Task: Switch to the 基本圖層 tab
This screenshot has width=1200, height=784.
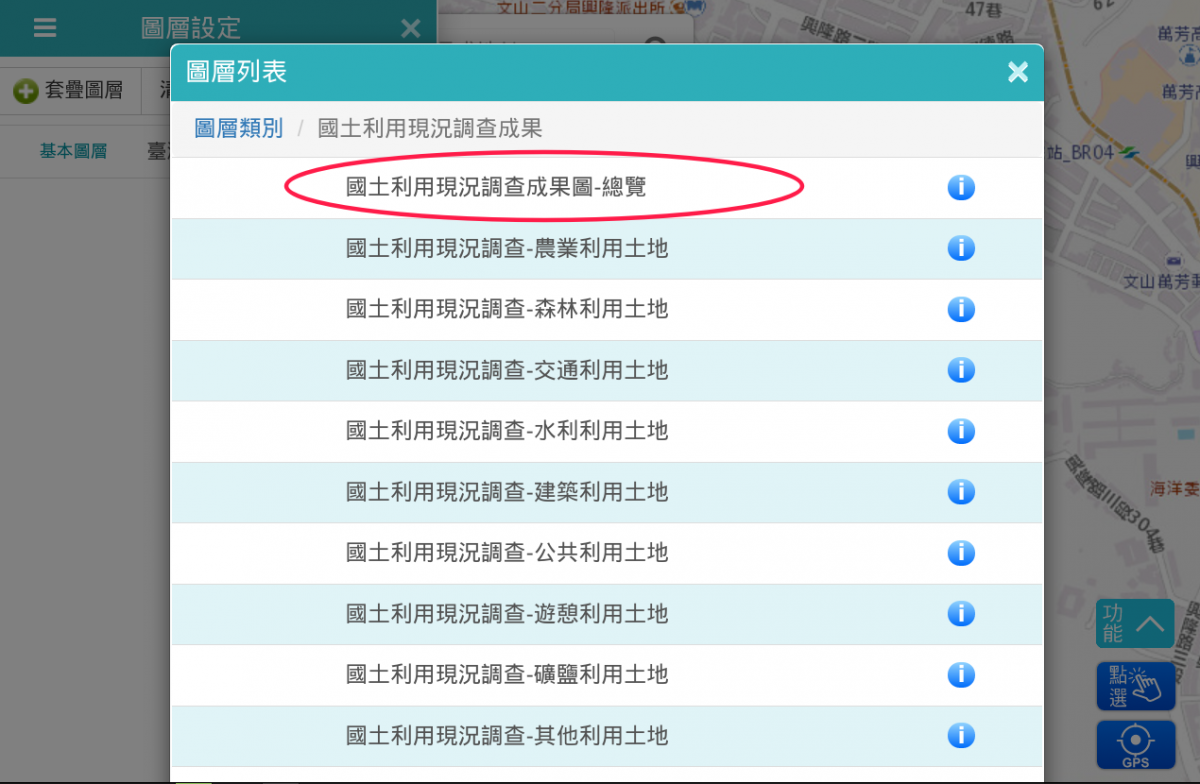Action: (x=73, y=151)
